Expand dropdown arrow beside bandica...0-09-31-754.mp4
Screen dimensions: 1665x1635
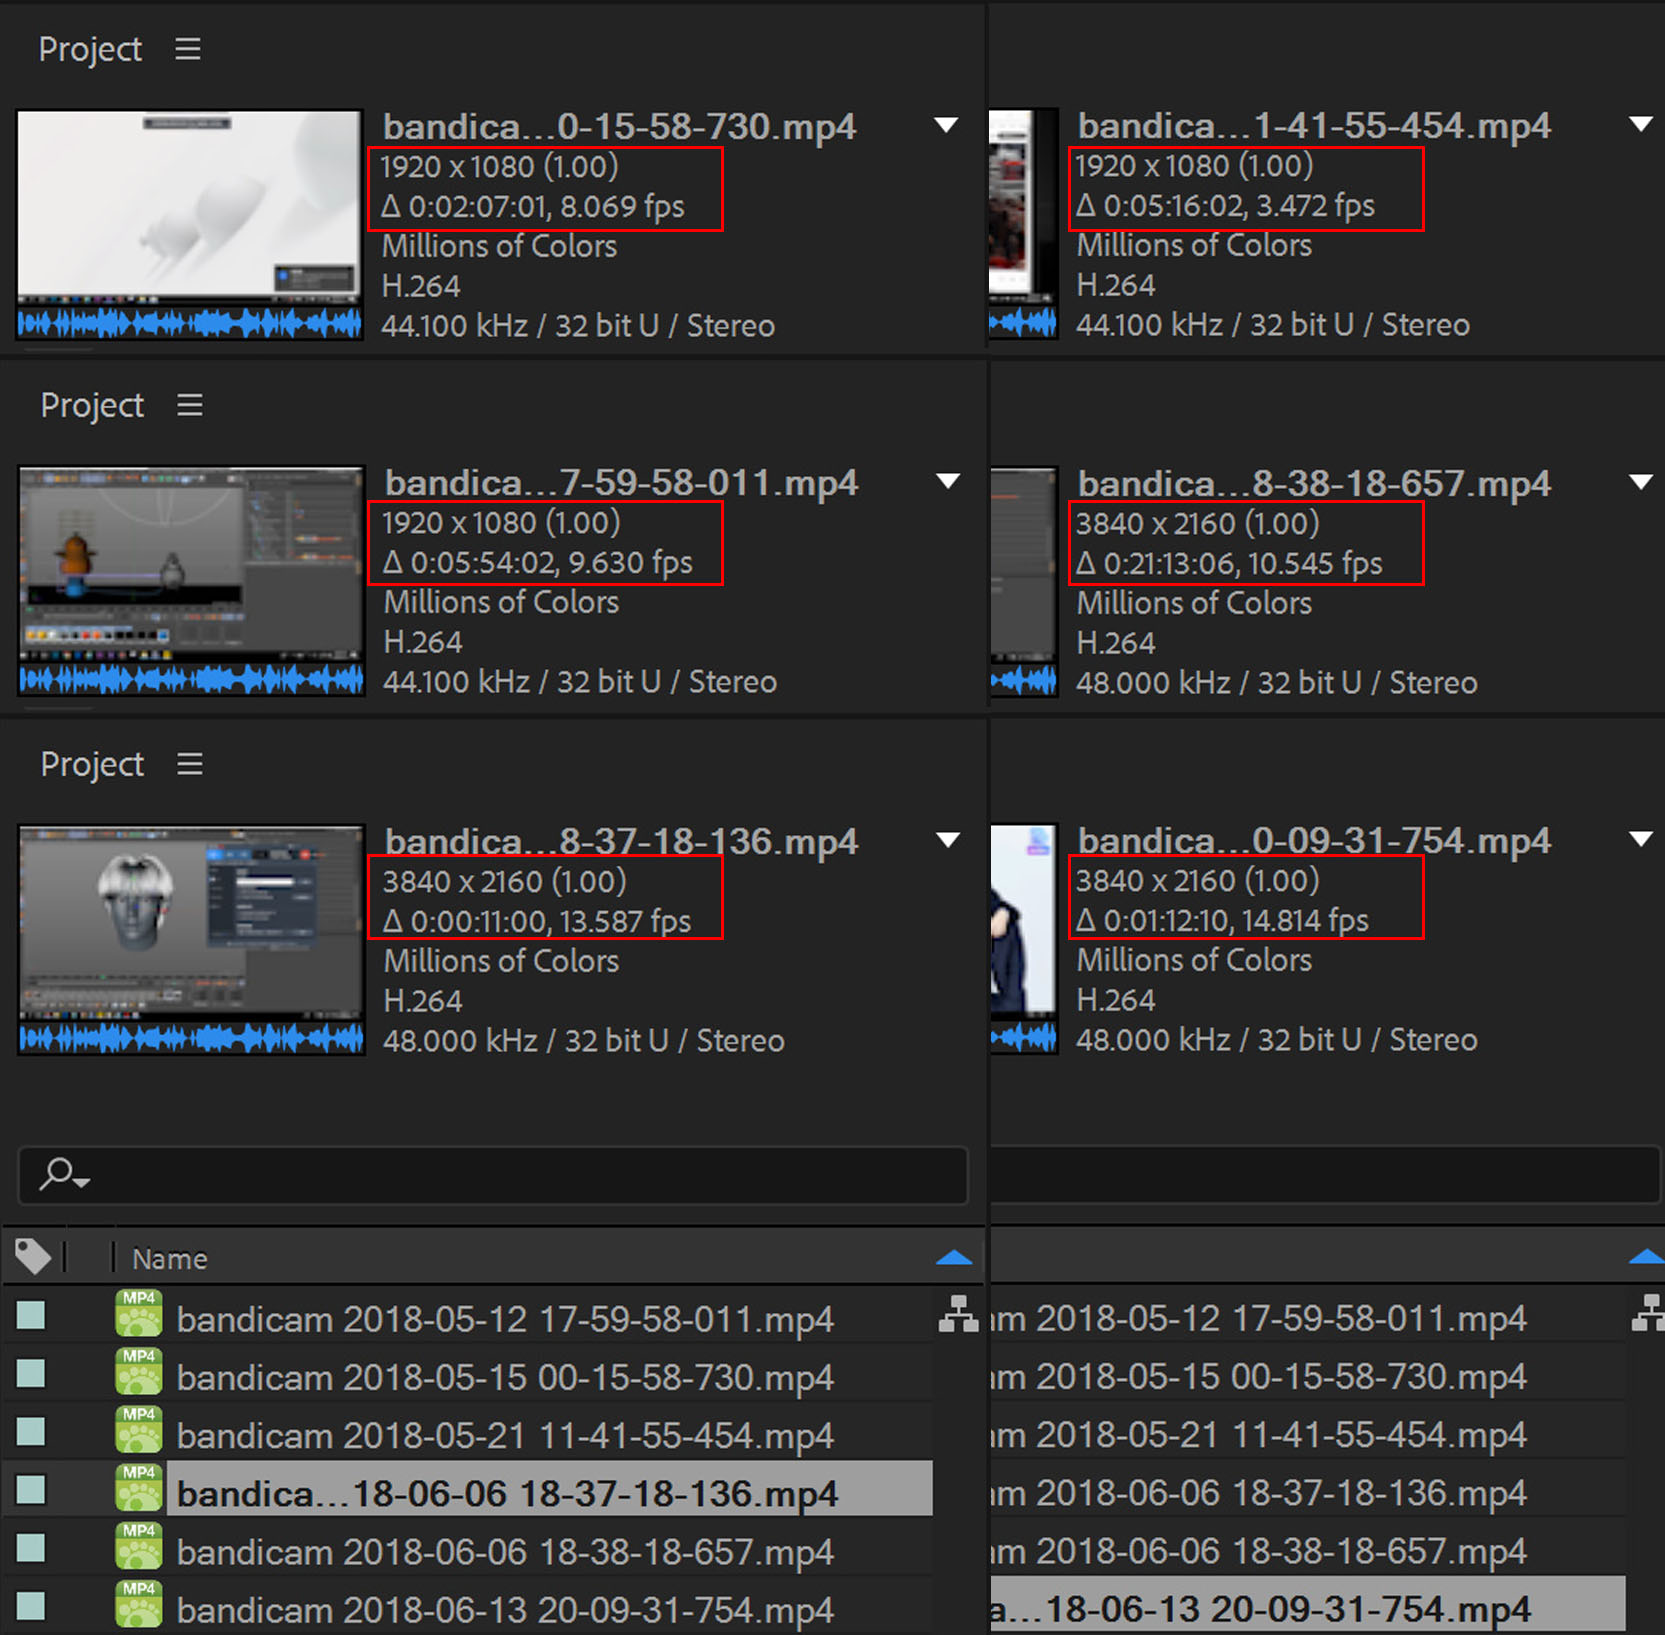tap(1640, 839)
